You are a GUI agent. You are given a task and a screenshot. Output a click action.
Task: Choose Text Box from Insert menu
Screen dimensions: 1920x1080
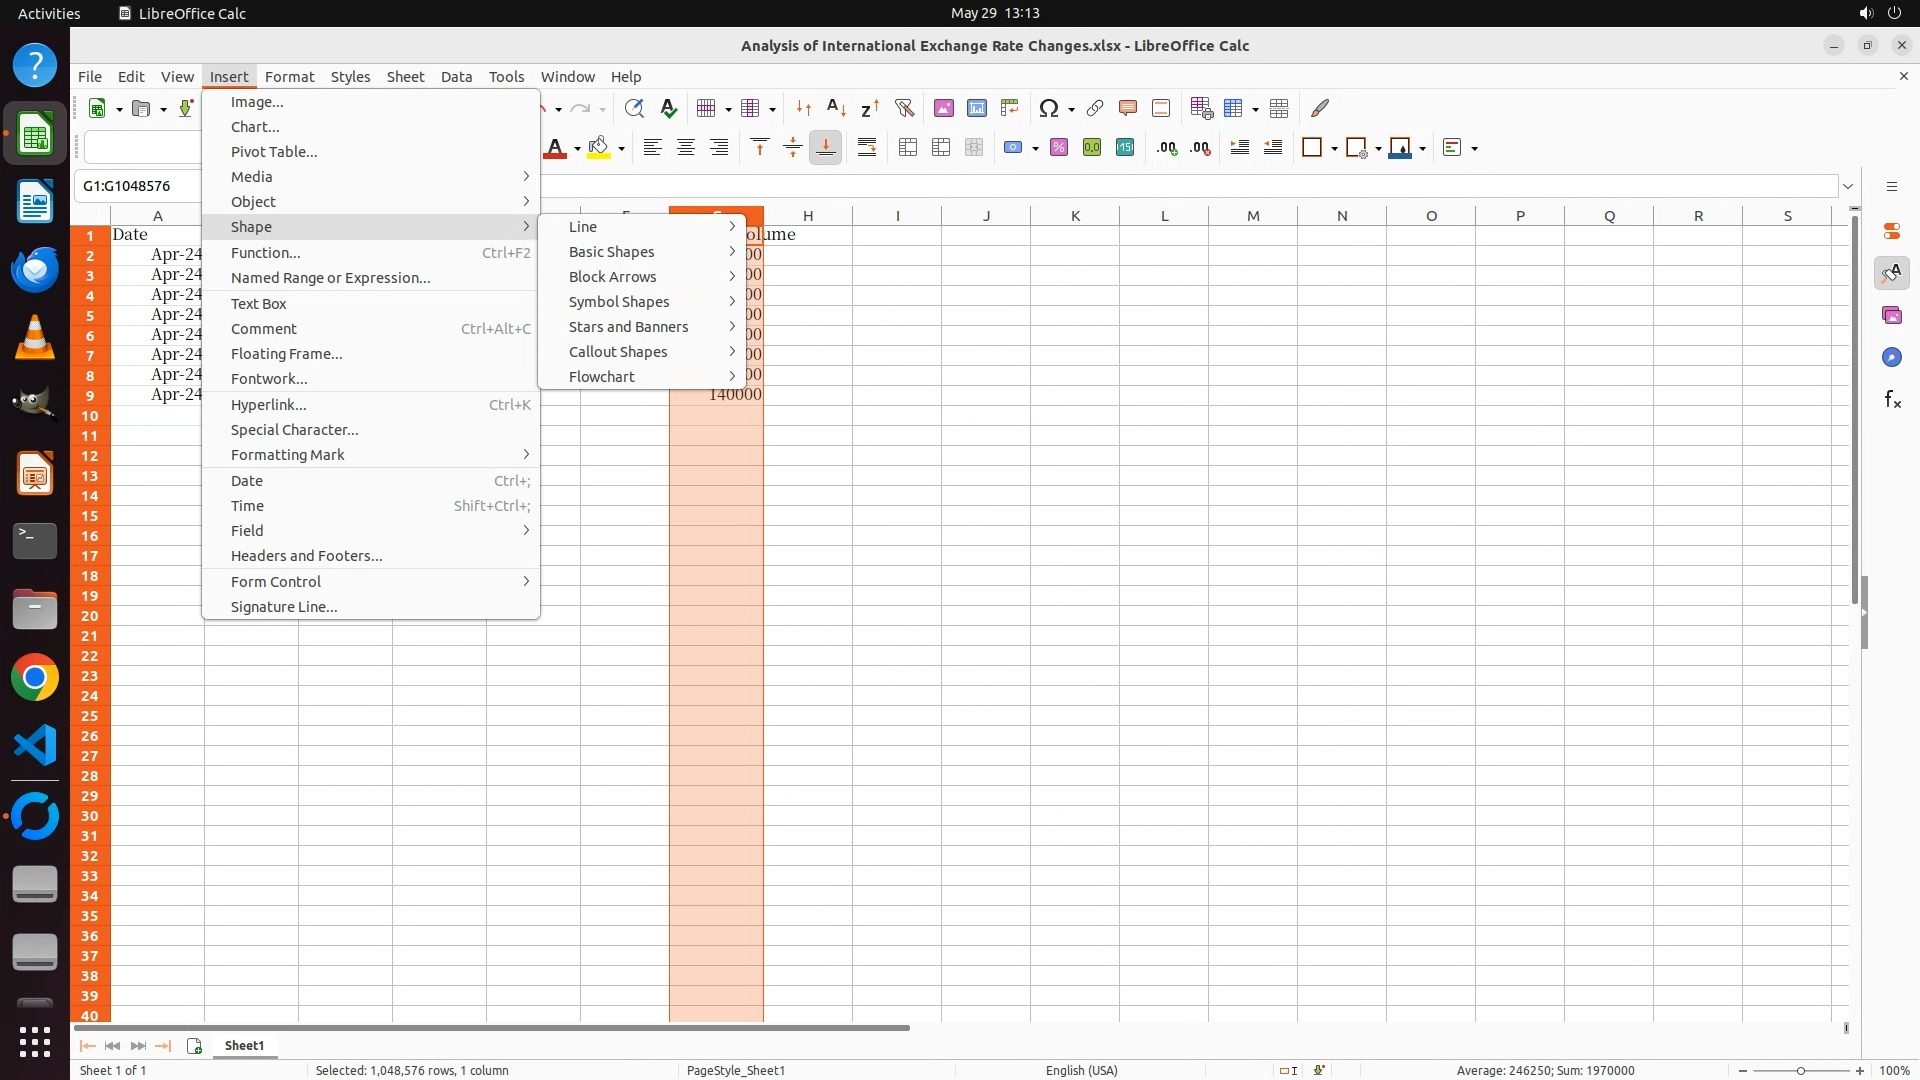click(x=259, y=304)
